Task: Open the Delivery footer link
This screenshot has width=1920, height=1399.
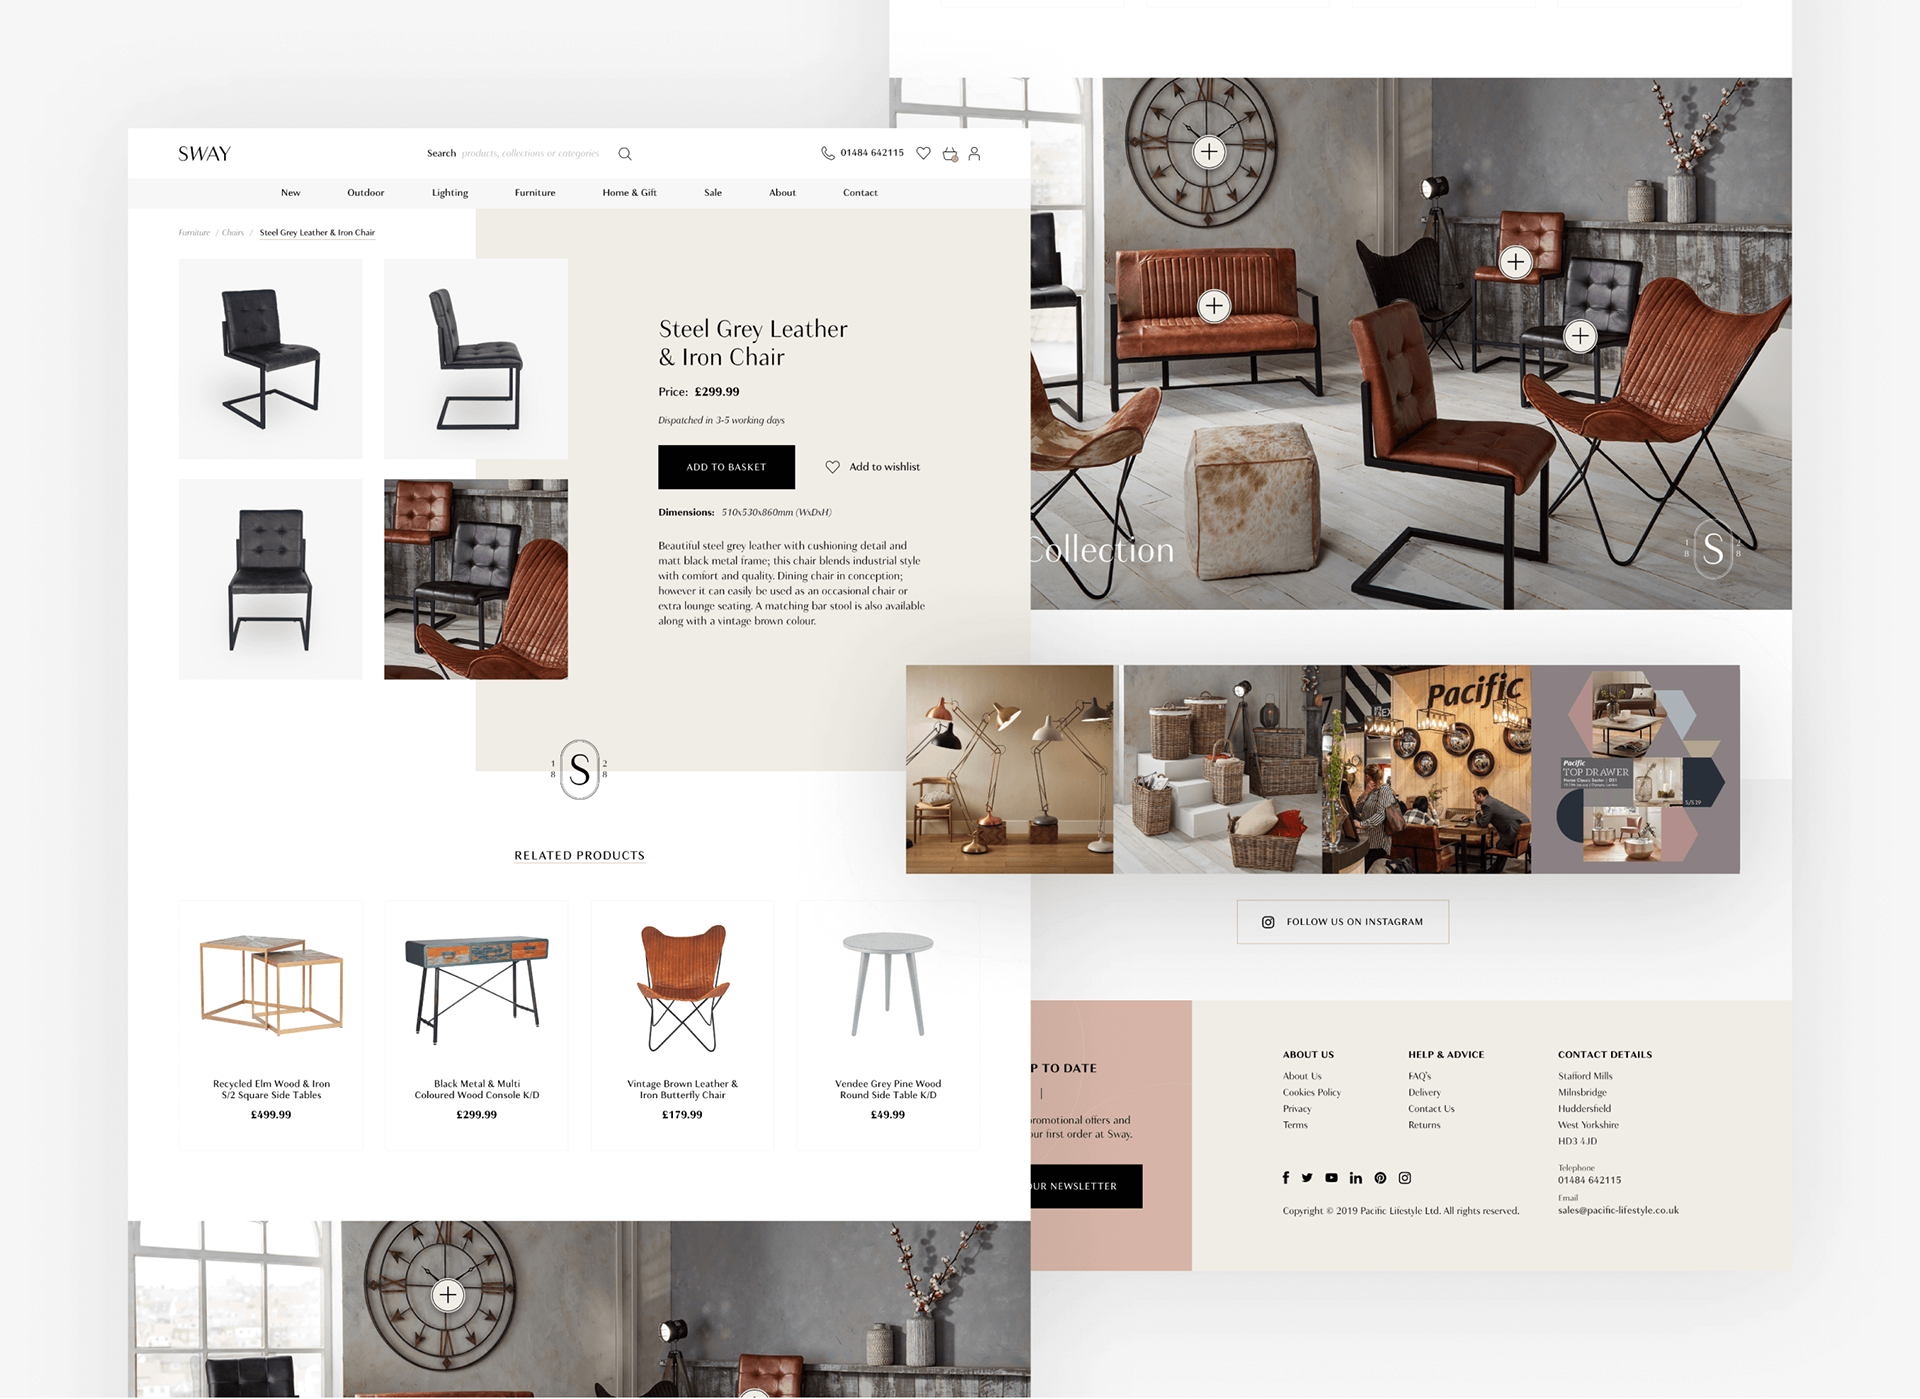Action: click(1424, 1092)
